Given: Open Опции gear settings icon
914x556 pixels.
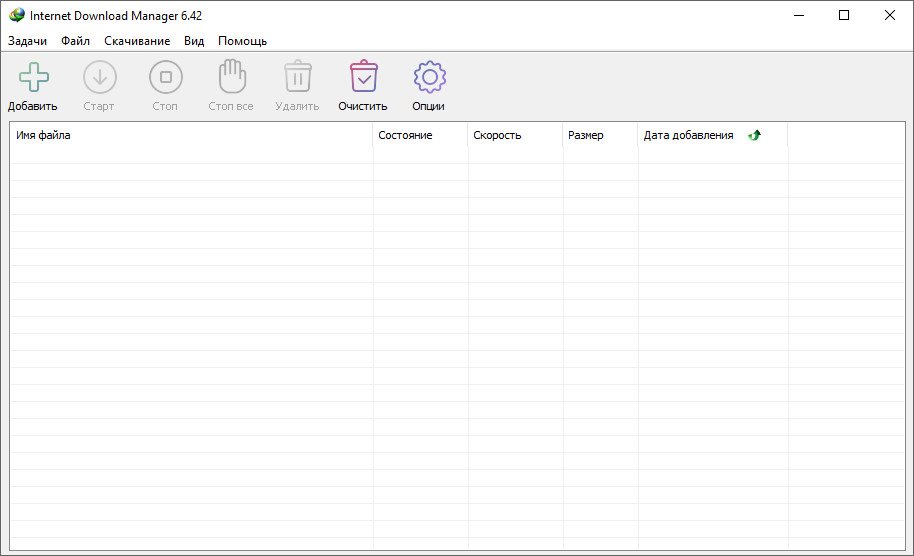Looking at the screenshot, I should [429, 77].
